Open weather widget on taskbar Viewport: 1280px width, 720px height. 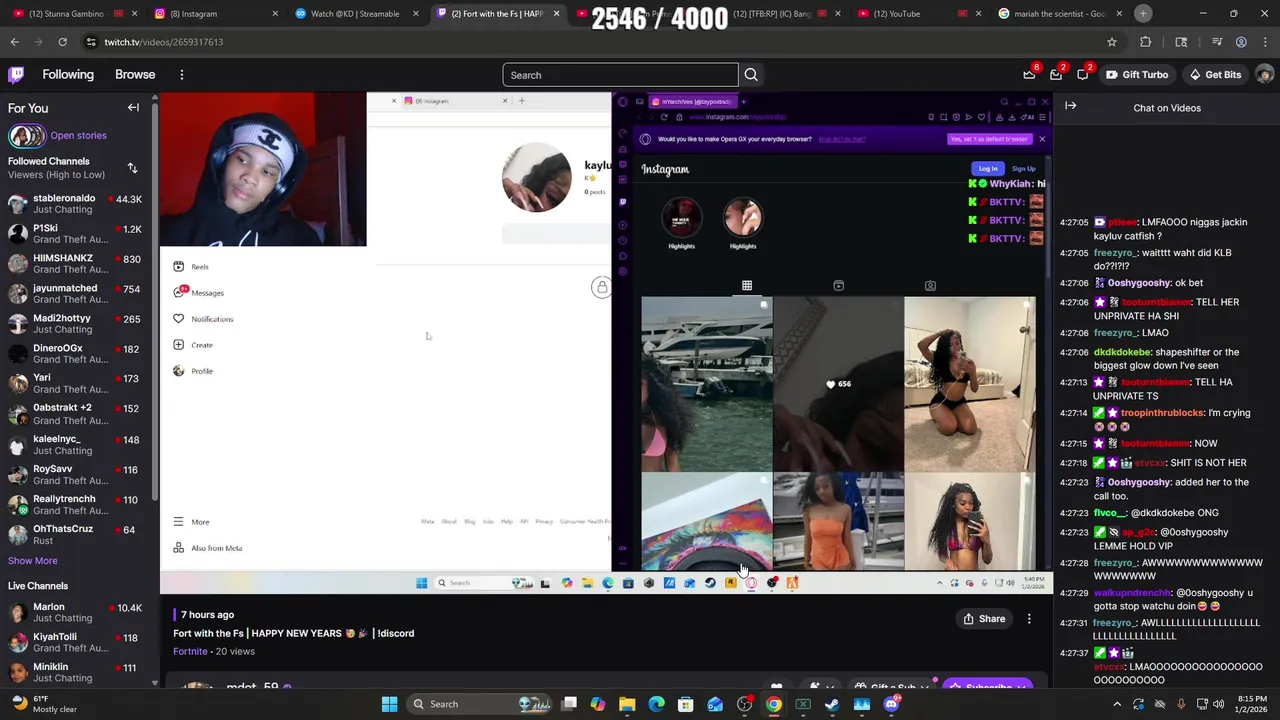click(x=42, y=704)
